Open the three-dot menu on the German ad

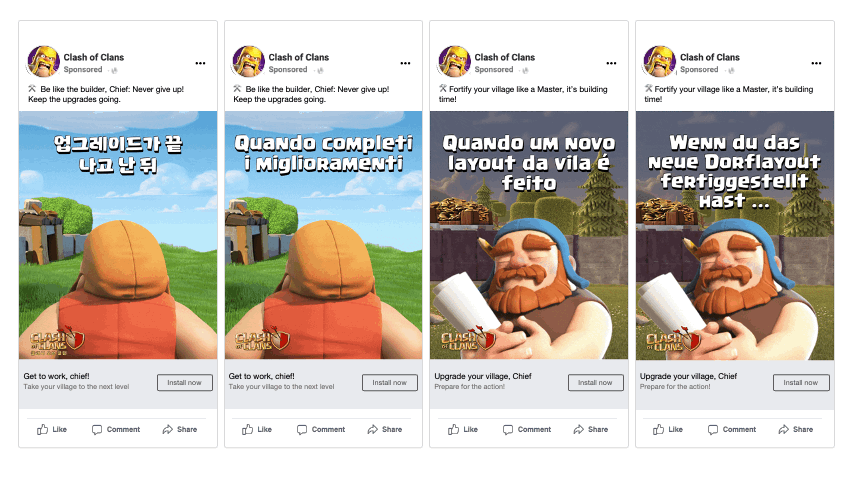coord(817,63)
